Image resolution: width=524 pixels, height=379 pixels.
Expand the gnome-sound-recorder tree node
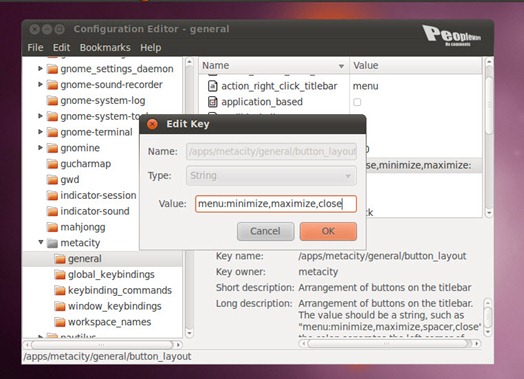[x=40, y=84]
